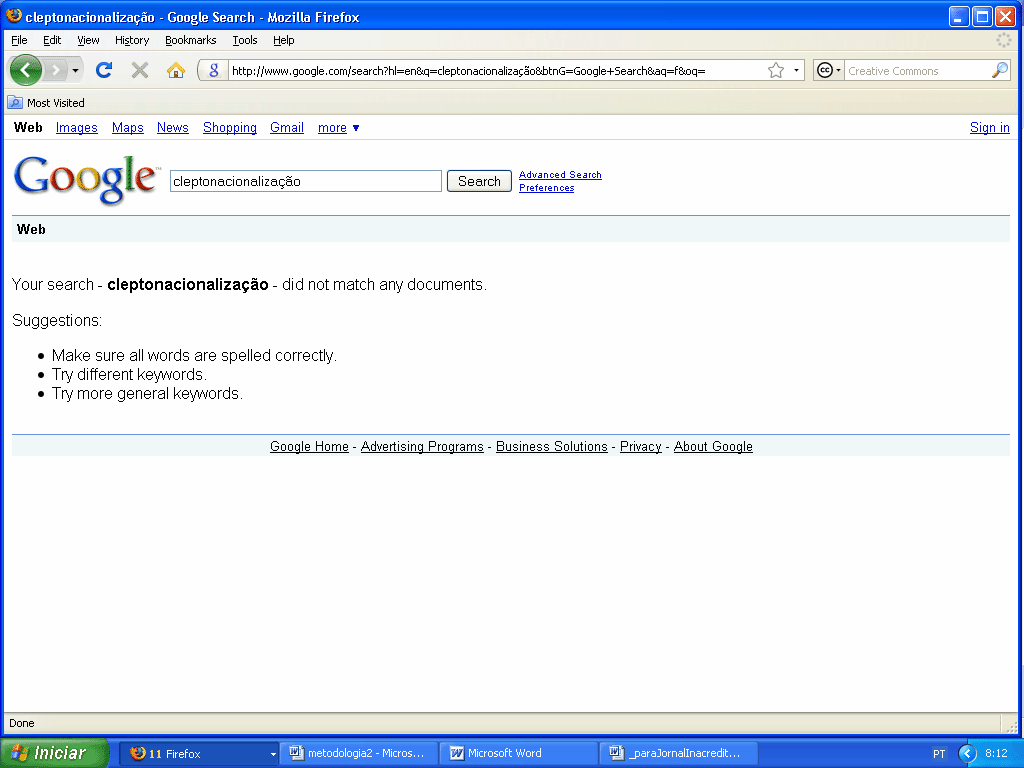Expand hidden system tray icons arrow
Screen dimensions: 1024x768
[967, 754]
